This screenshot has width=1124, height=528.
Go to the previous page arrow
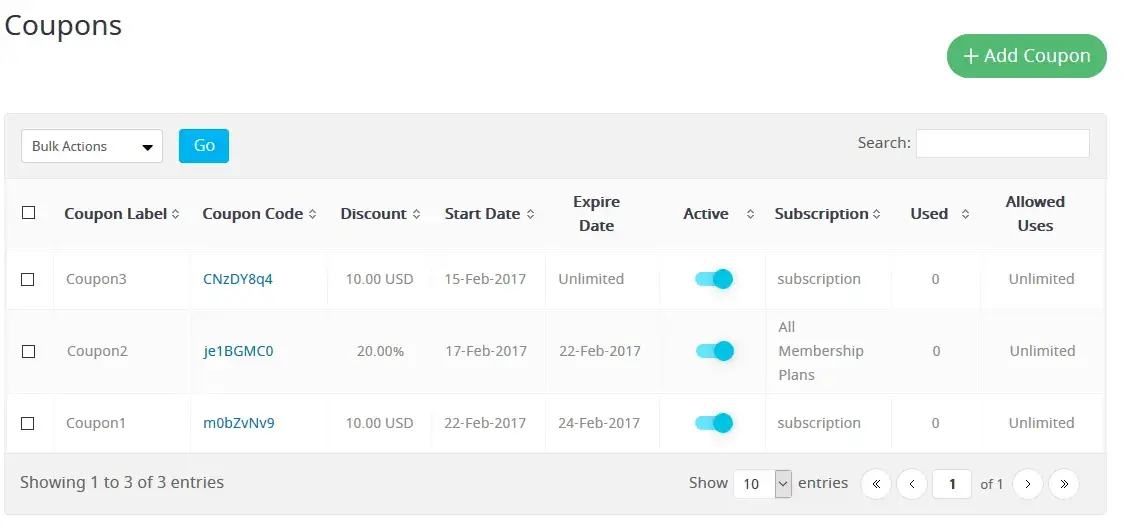(912, 484)
